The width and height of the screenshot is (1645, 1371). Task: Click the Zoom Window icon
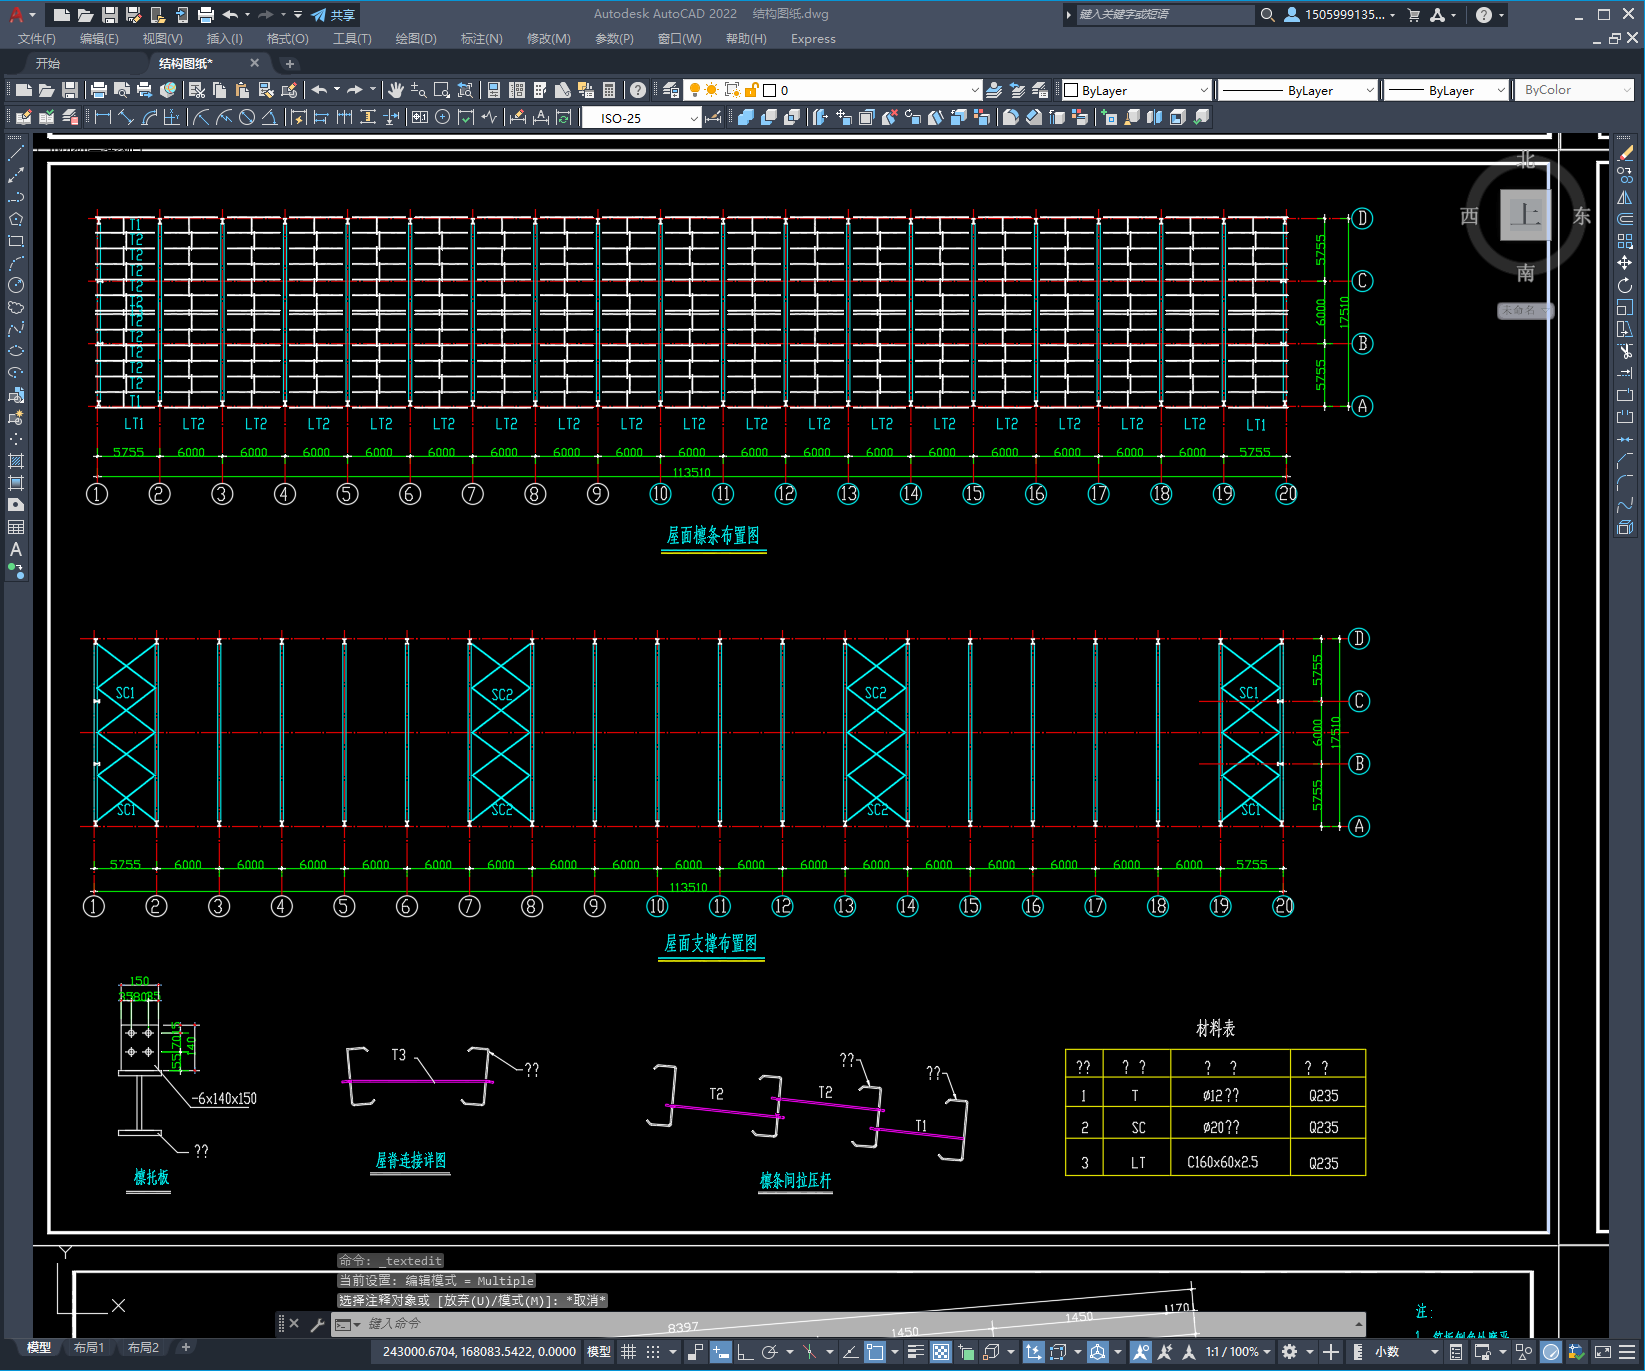pos(442,90)
